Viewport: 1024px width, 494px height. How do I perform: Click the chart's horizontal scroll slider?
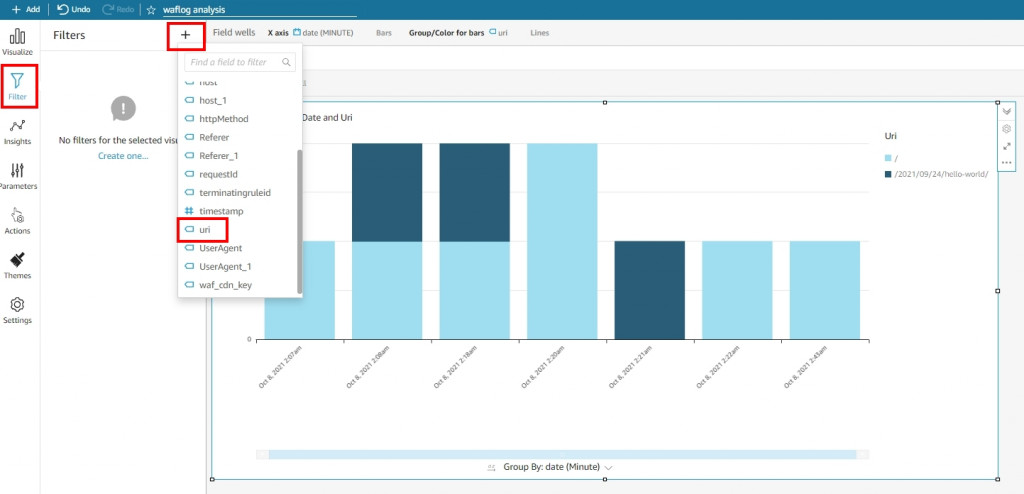point(562,454)
